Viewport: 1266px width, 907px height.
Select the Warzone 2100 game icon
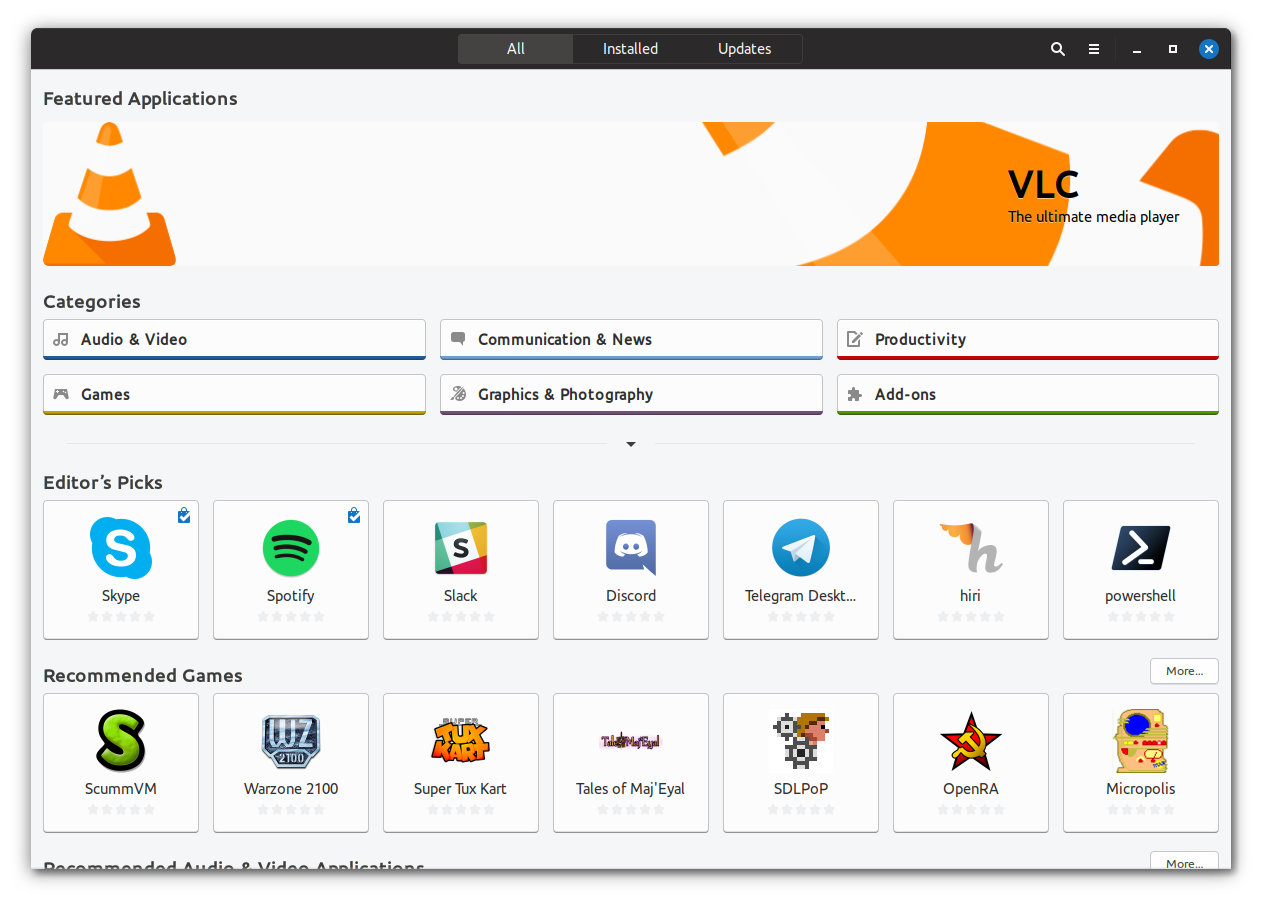click(x=291, y=741)
